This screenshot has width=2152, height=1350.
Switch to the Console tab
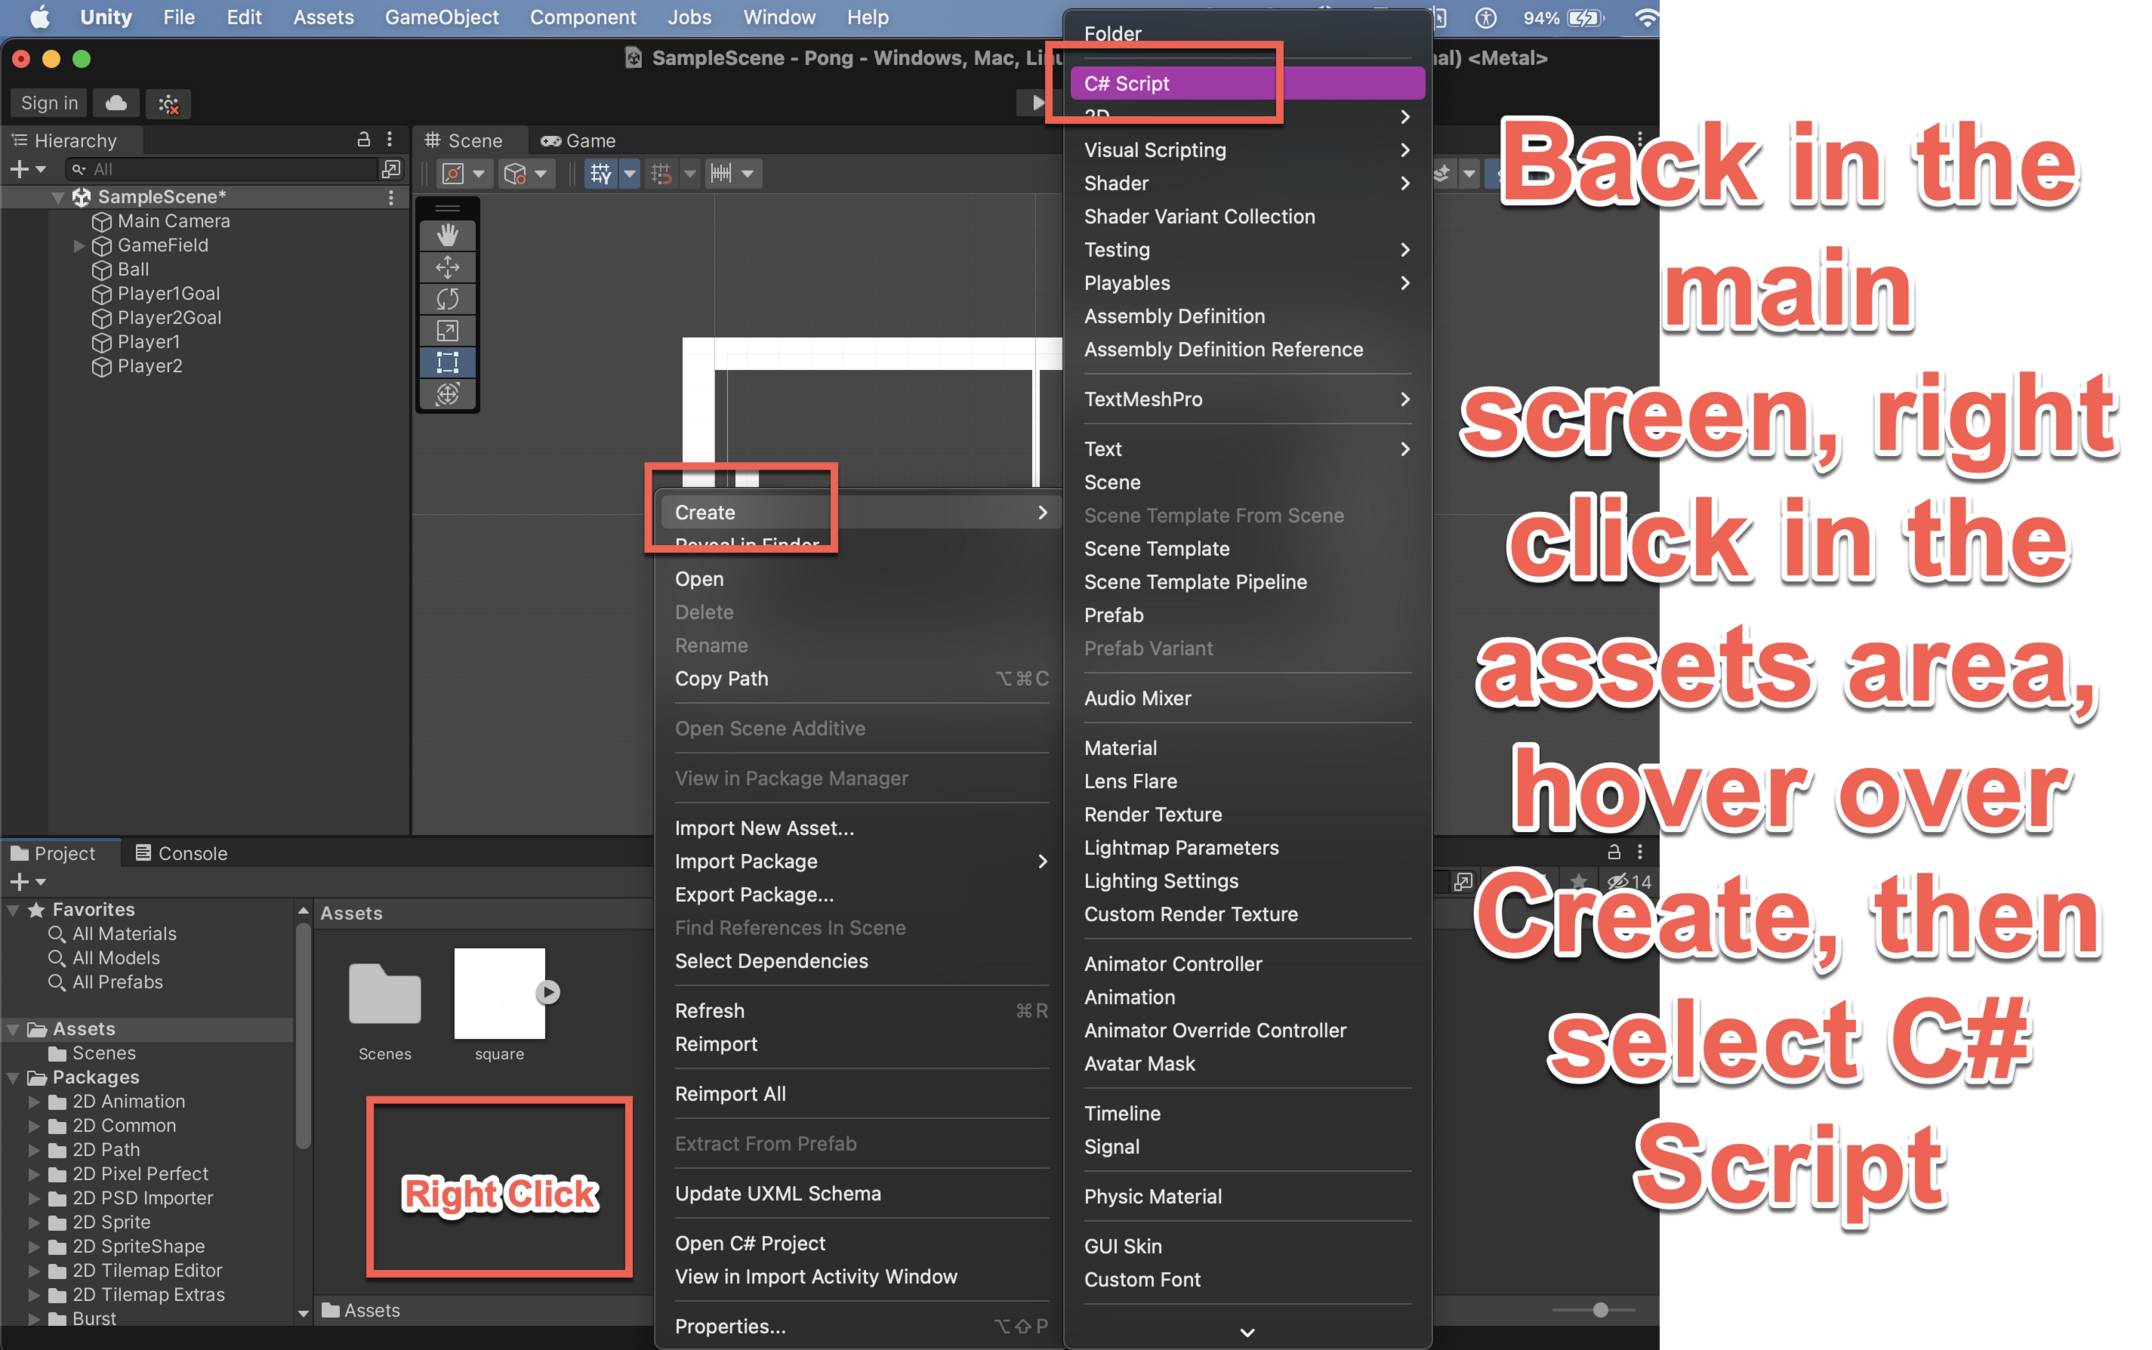pyautogui.click(x=181, y=853)
